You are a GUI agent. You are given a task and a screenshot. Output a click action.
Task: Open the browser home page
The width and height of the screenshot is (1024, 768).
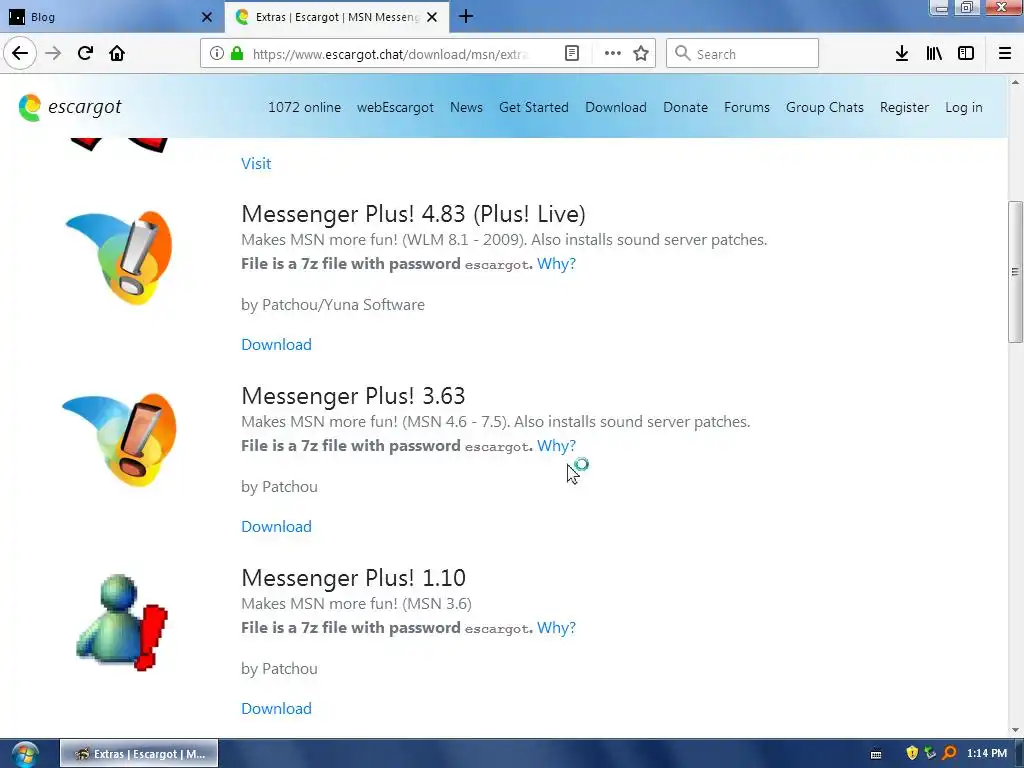click(x=117, y=53)
